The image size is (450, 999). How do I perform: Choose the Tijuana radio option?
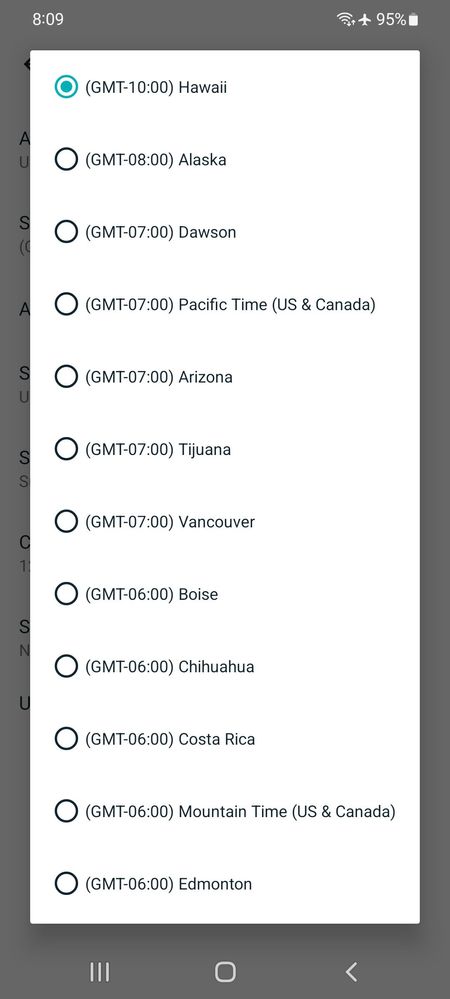[66, 449]
